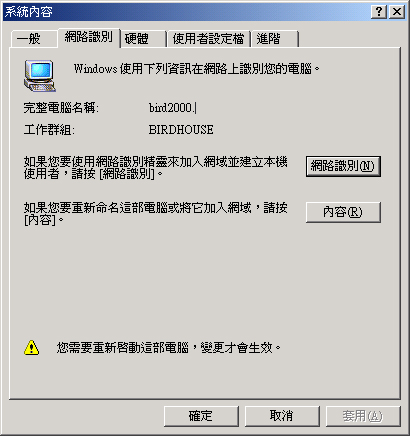Click the question mark help button
410x436 pixels.
(x=379, y=12)
